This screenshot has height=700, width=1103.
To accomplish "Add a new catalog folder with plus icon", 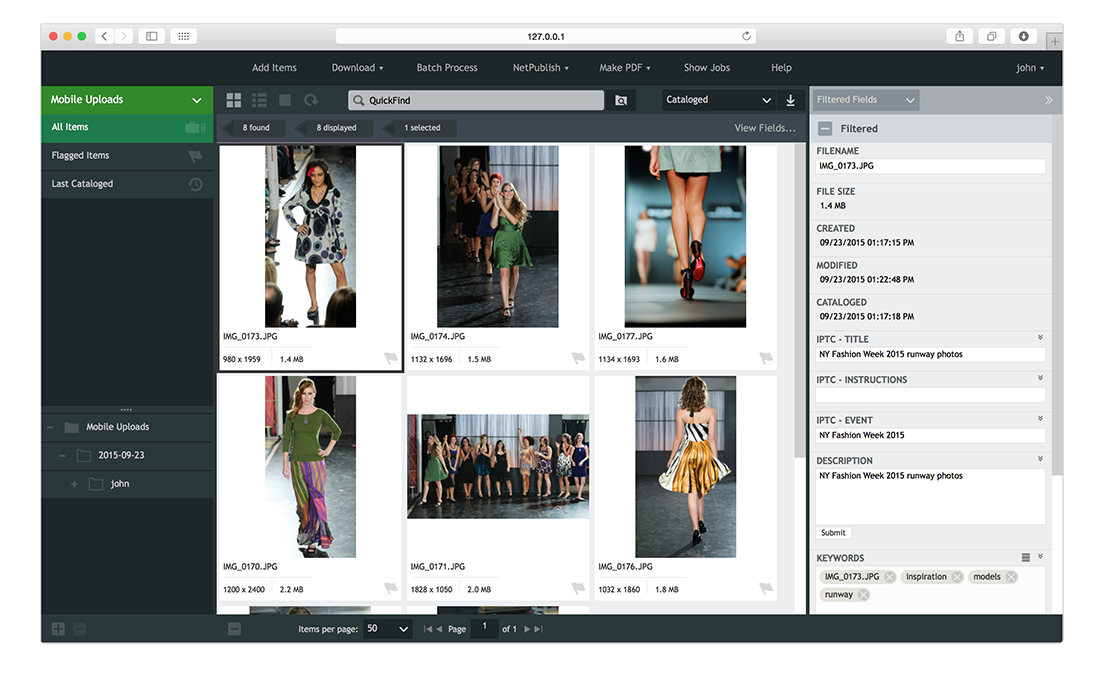I will tap(58, 629).
